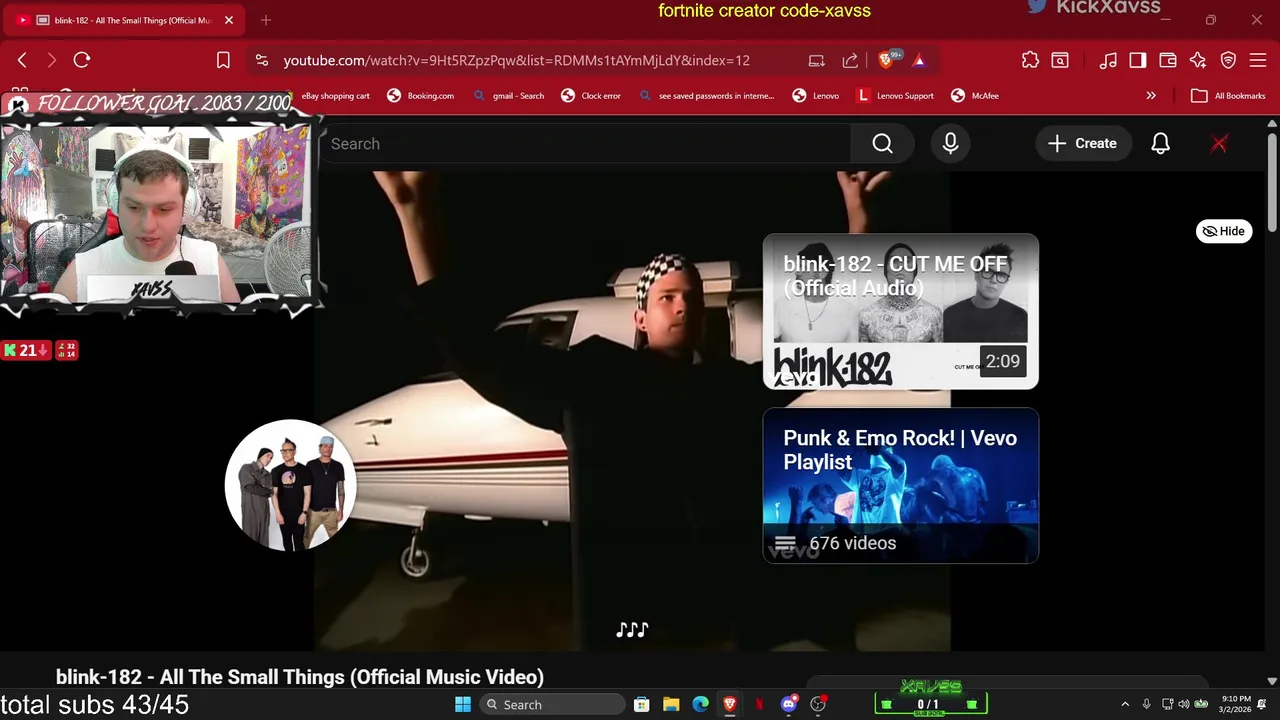The height and width of the screenshot is (720, 1280).
Task: Open Netflix taskbar icon
Action: click(759, 705)
